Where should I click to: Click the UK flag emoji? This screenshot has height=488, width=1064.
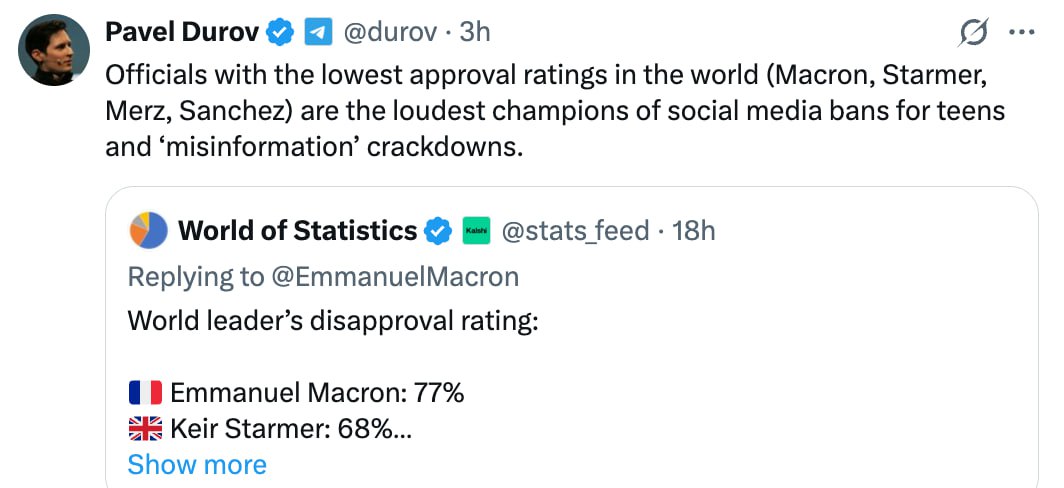146,429
